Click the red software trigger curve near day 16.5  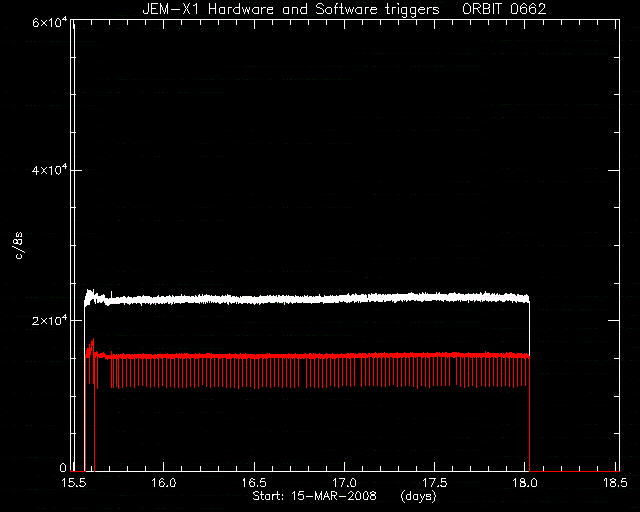pyautogui.click(x=254, y=356)
